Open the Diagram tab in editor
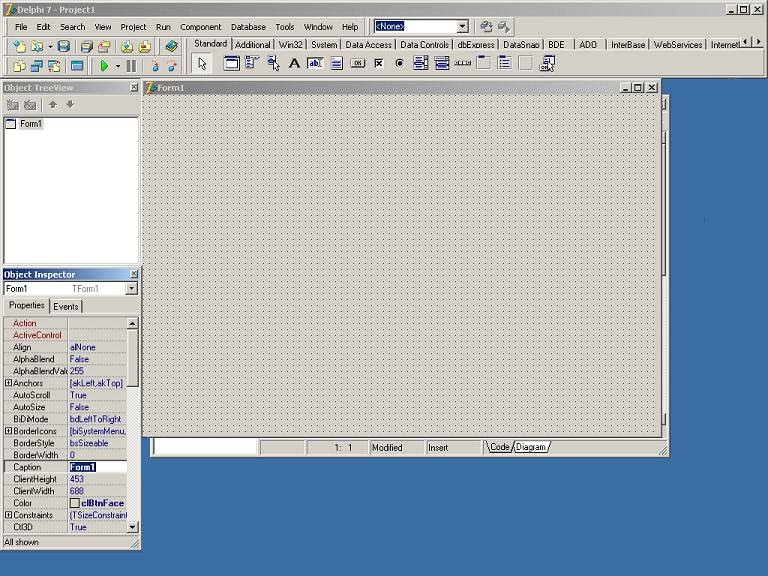Viewport: 768px width, 576px height. click(x=531, y=447)
